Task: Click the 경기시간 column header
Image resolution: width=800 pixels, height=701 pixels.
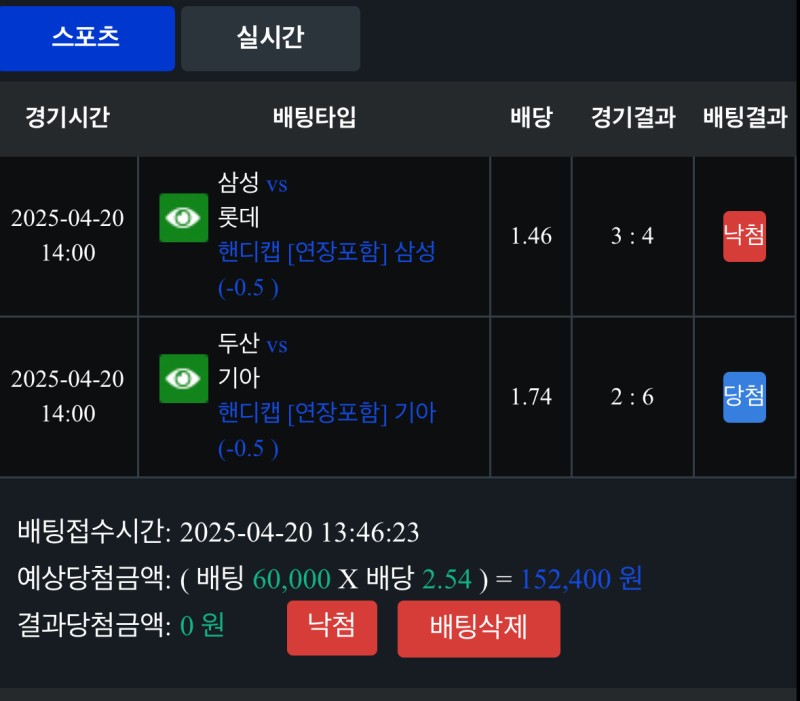Action: tap(67, 118)
